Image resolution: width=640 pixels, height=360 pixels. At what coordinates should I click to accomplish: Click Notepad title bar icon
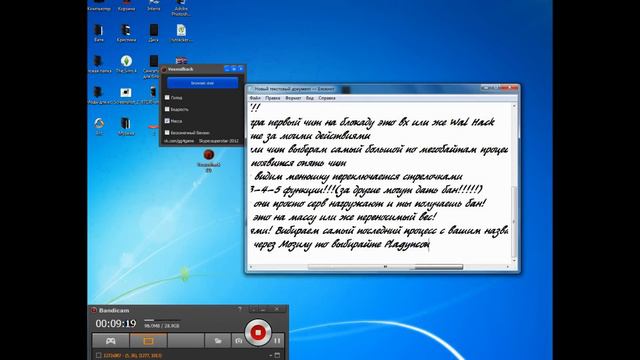click(x=251, y=89)
